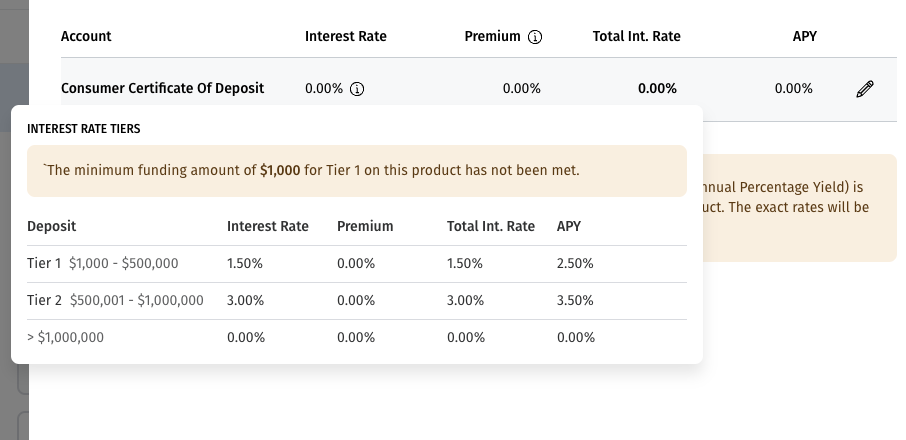Edit the Consumer Certificate Of Deposit with pencil icon

point(865,89)
